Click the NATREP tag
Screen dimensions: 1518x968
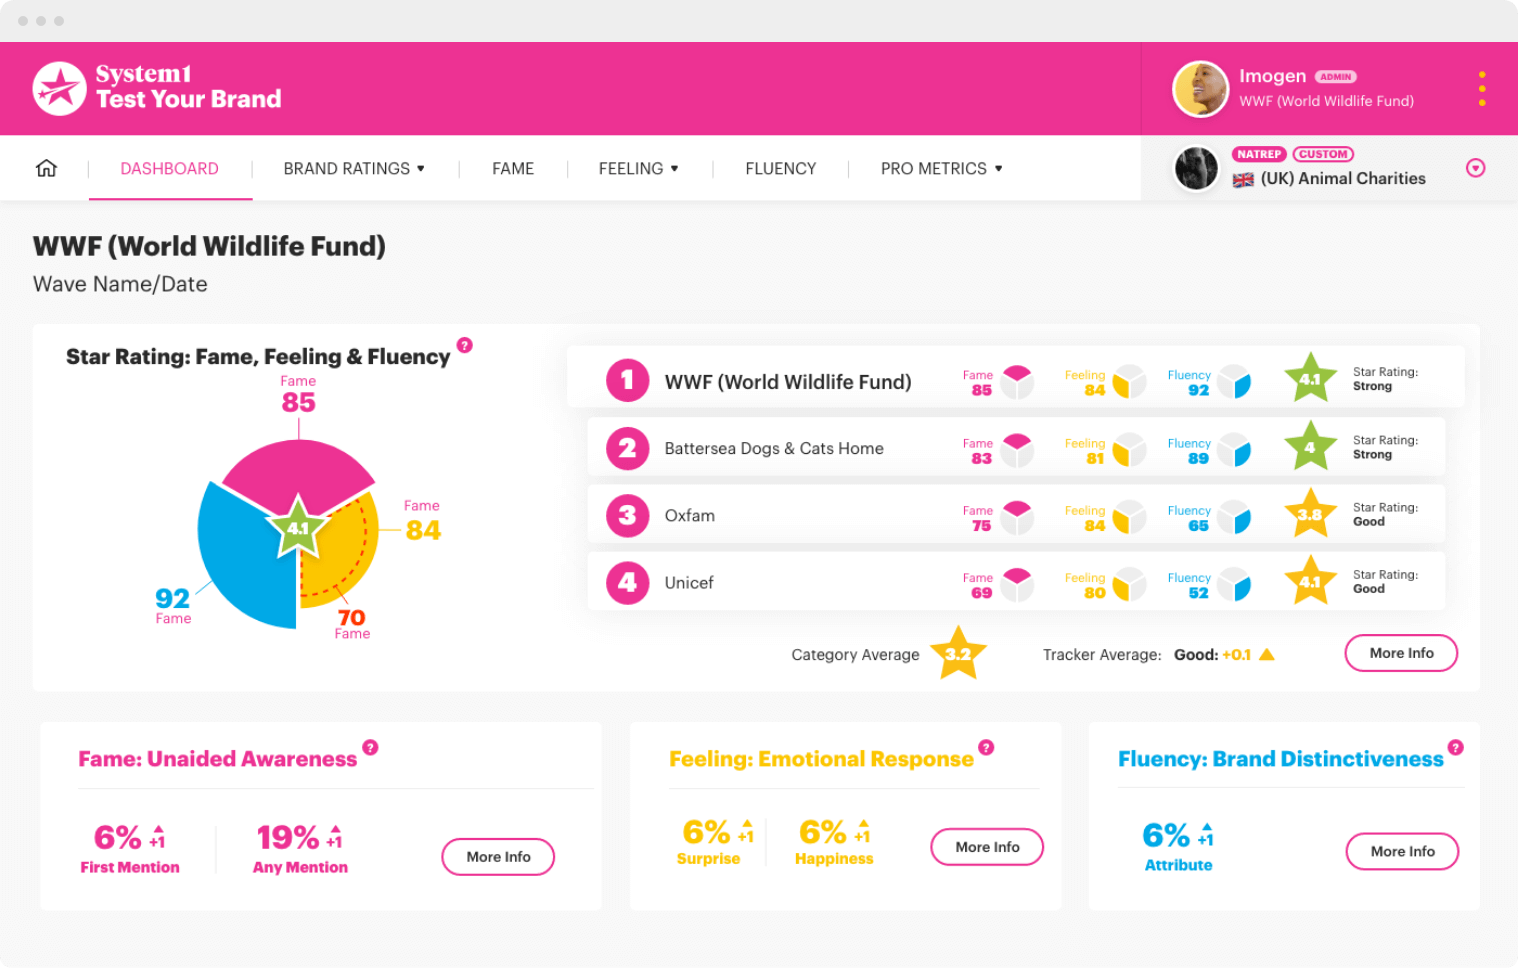(1259, 154)
